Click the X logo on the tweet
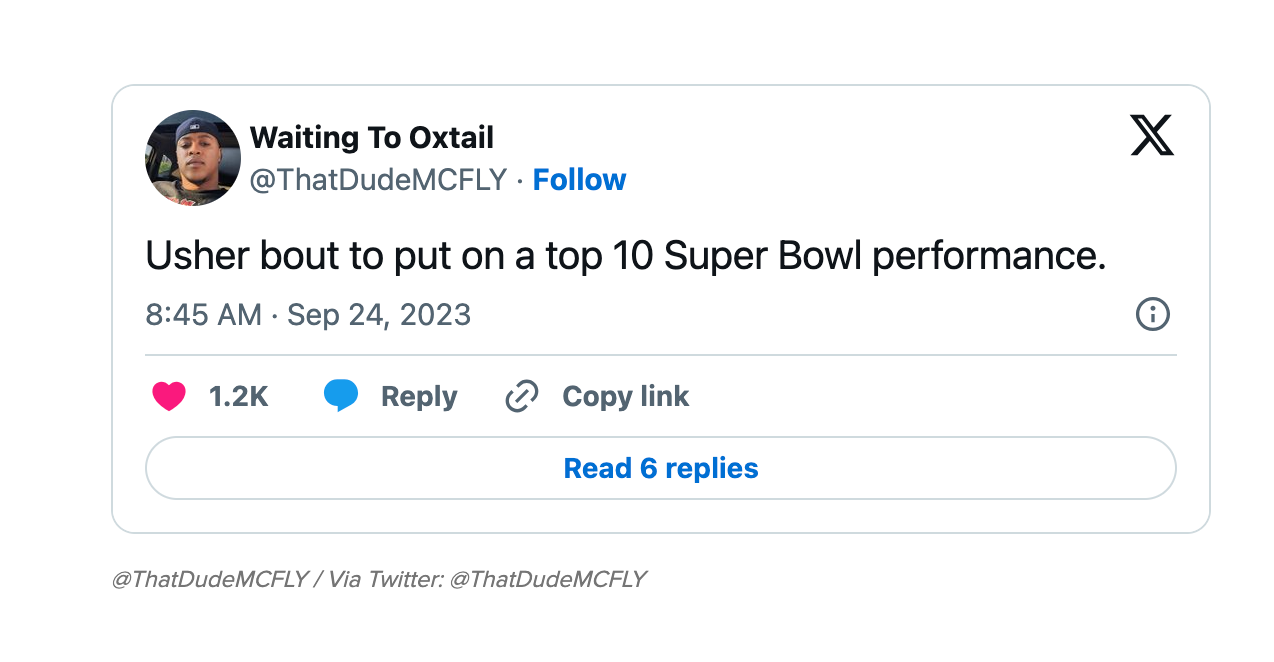This screenshot has width=1274, height=662. pyautogui.click(x=1152, y=135)
